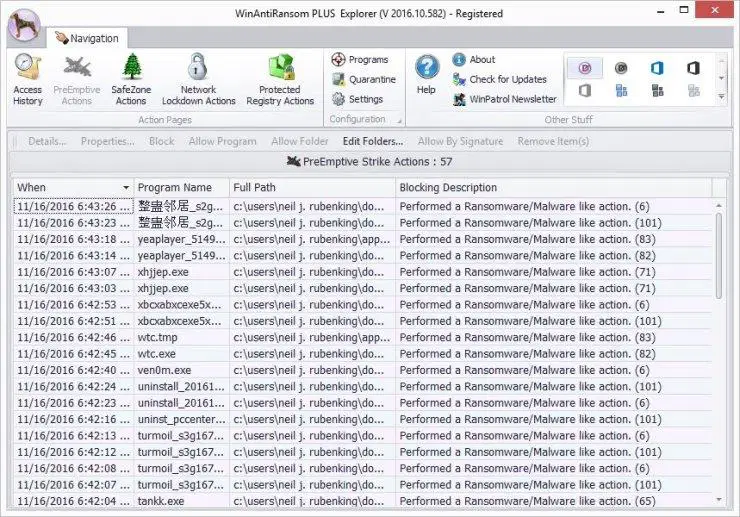
Task: Select the ven0m.exe program row
Action: coord(362,370)
